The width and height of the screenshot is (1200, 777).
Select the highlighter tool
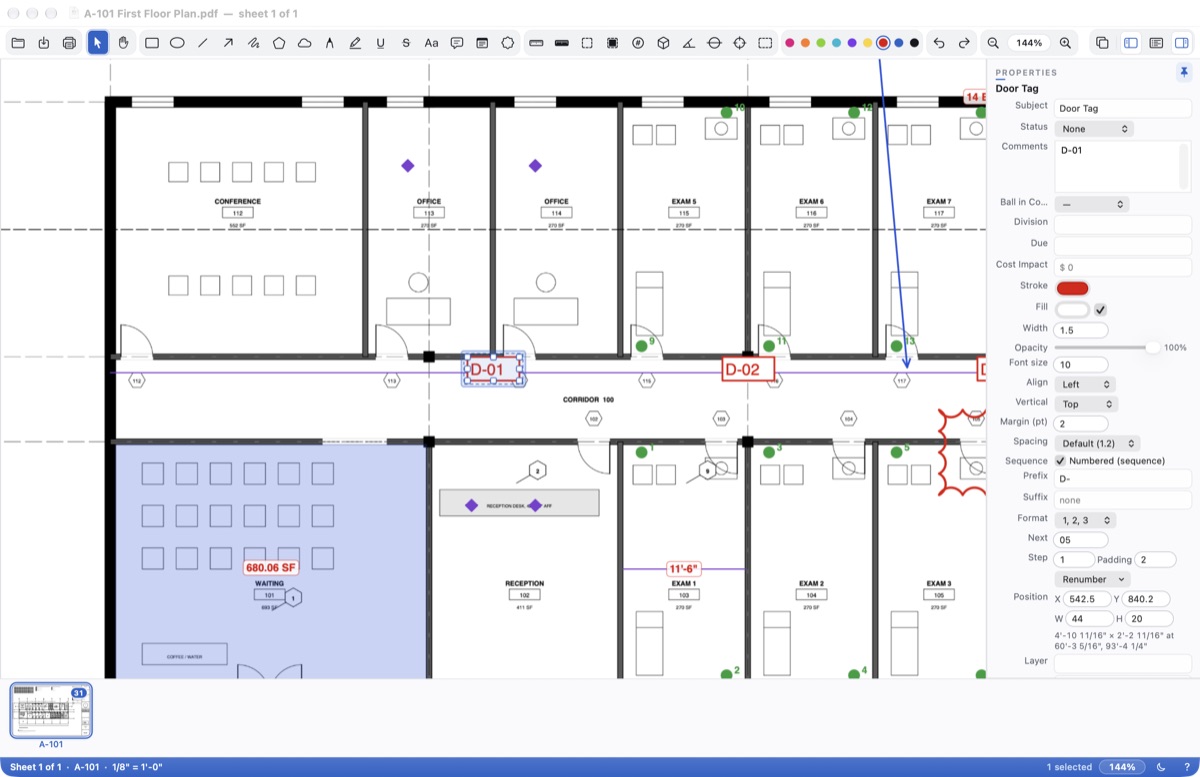coord(355,43)
